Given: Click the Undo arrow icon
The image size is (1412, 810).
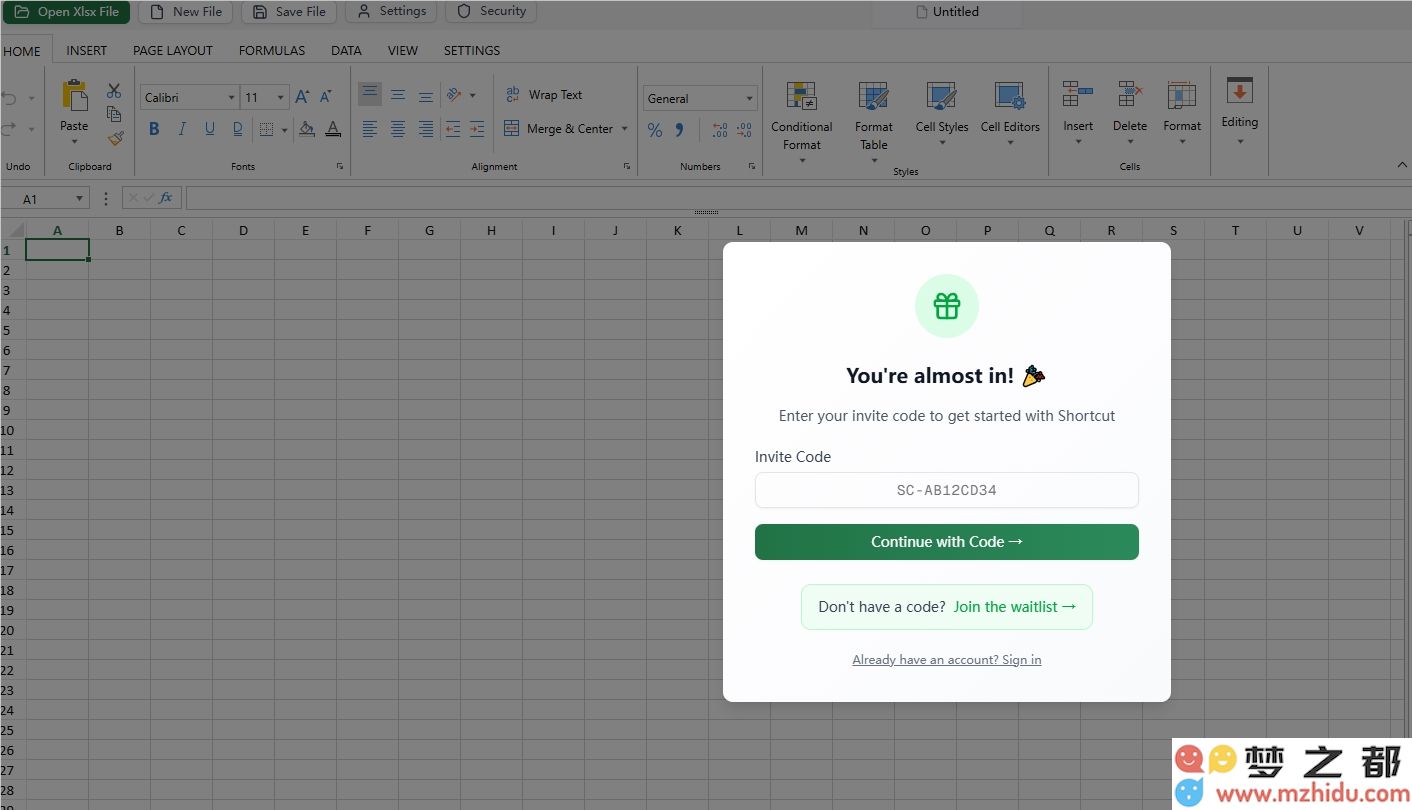Looking at the screenshot, I should pos(9,98).
